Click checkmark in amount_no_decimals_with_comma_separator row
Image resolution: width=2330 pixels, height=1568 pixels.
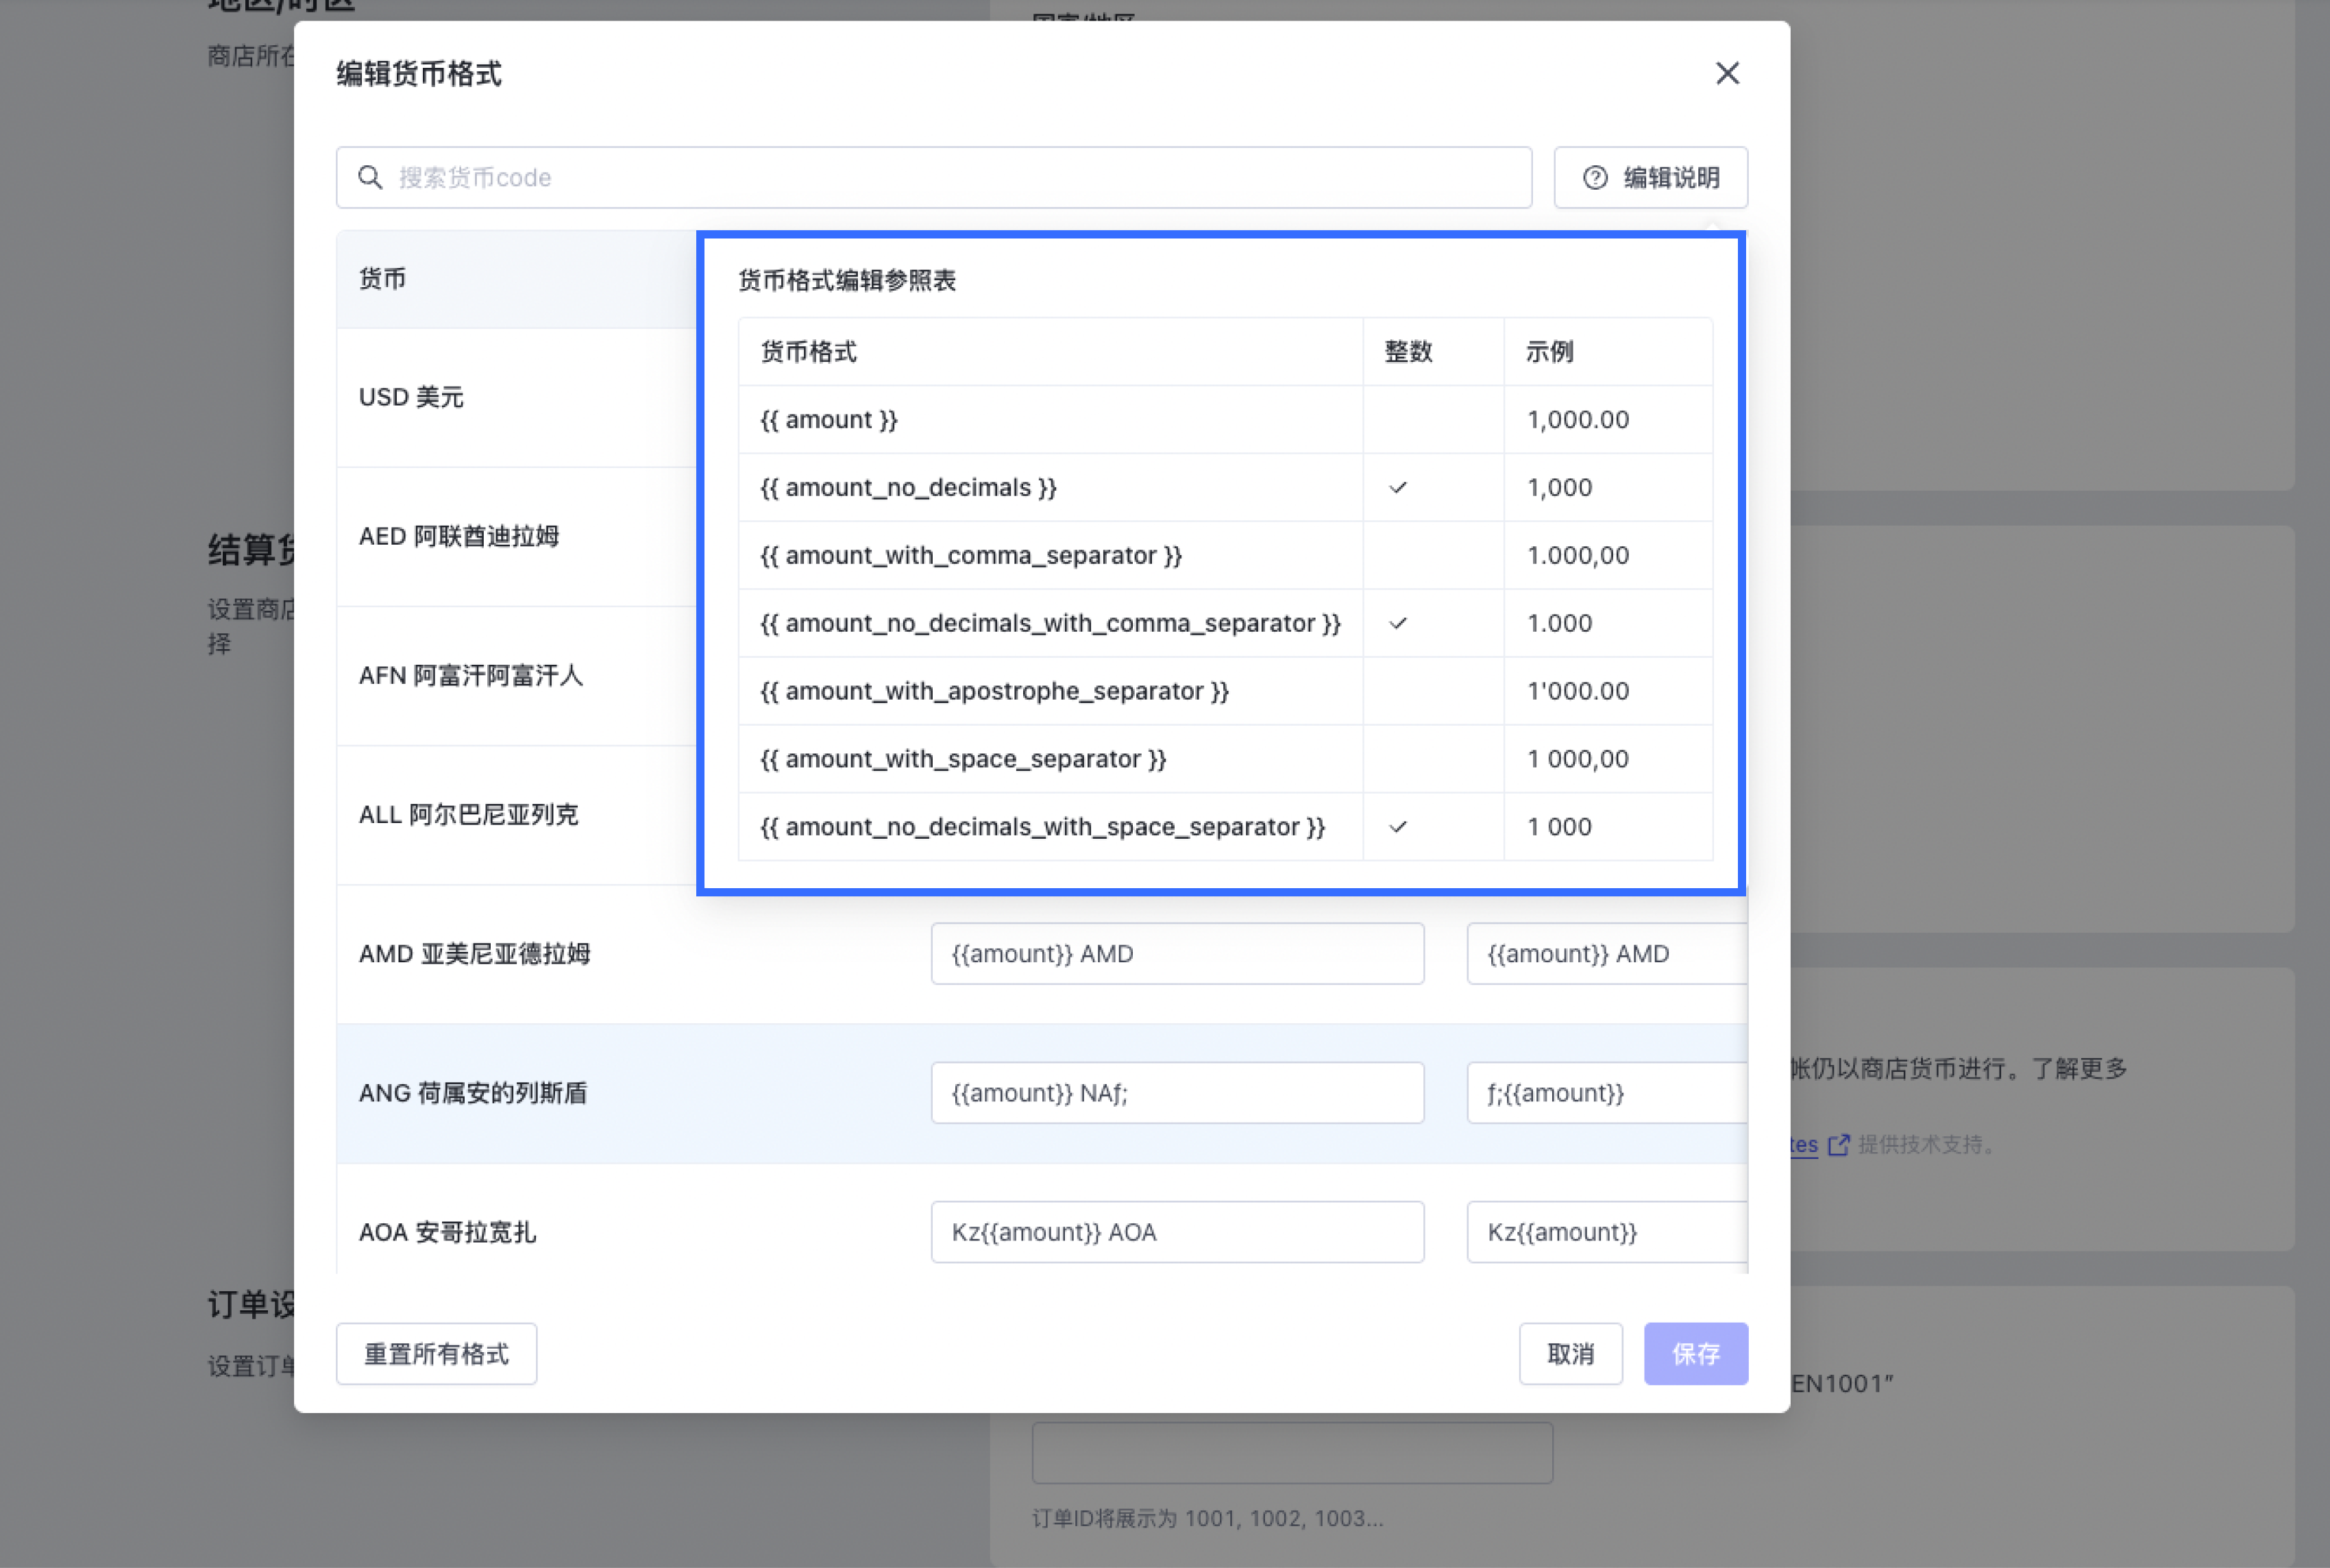pyautogui.click(x=1398, y=623)
